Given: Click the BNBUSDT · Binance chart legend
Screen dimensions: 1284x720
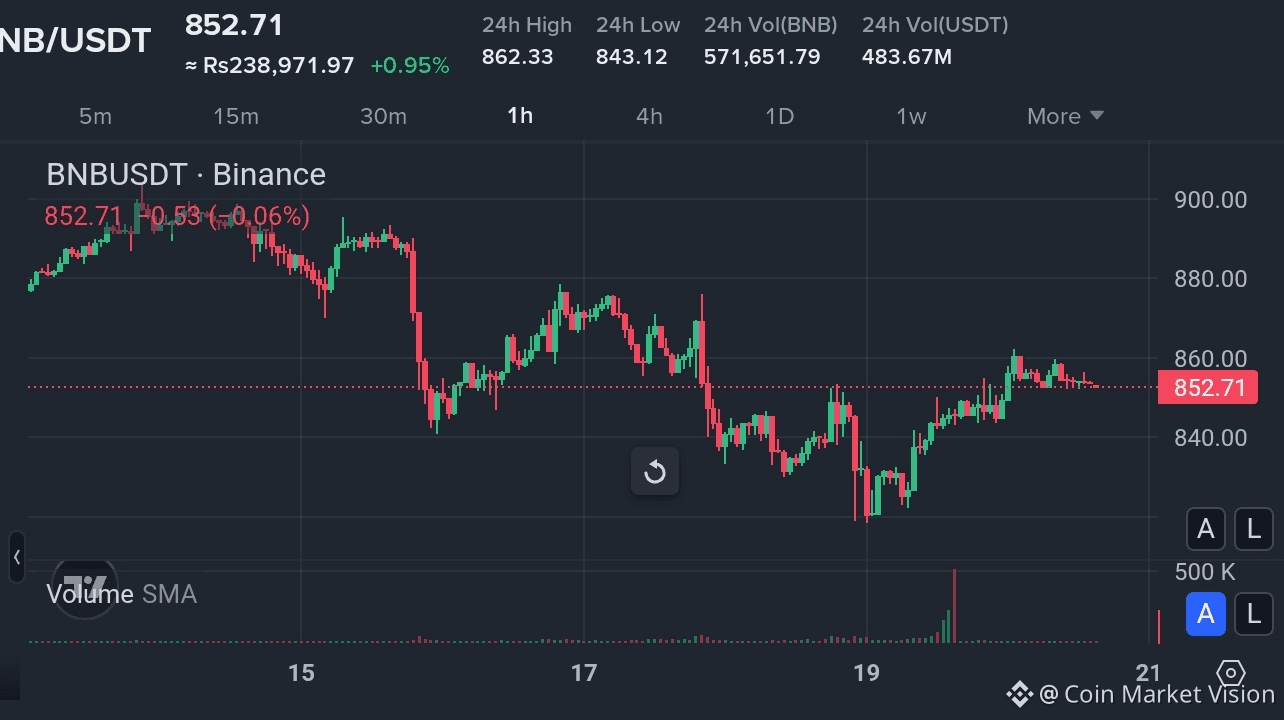Looking at the screenshot, I should (x=186, y=175).
